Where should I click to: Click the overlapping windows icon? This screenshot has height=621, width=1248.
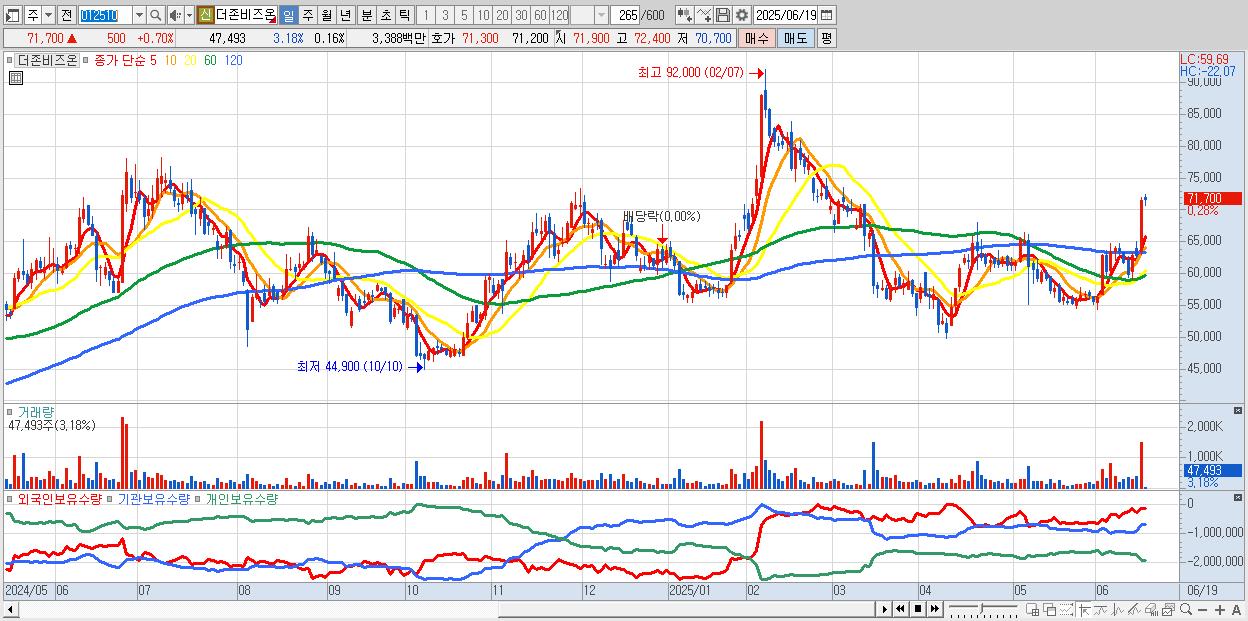1049,609
